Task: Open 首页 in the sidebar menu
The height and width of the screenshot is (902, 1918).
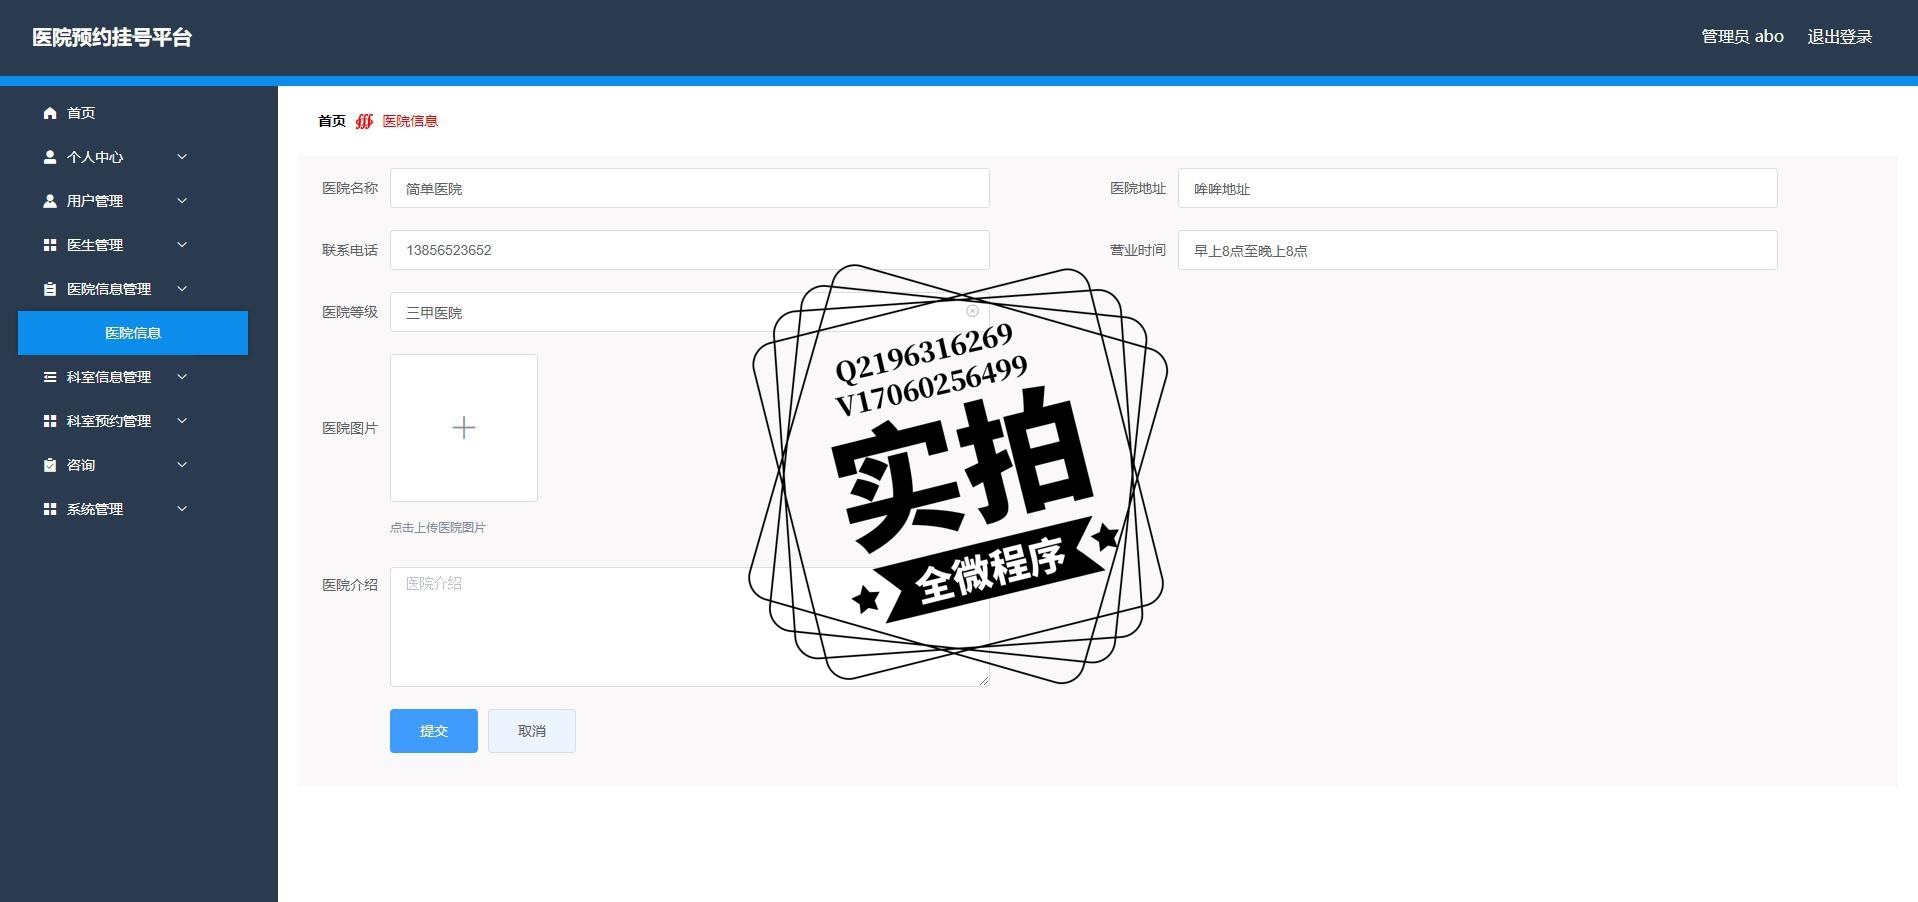Action: click(x=81, y=113)
